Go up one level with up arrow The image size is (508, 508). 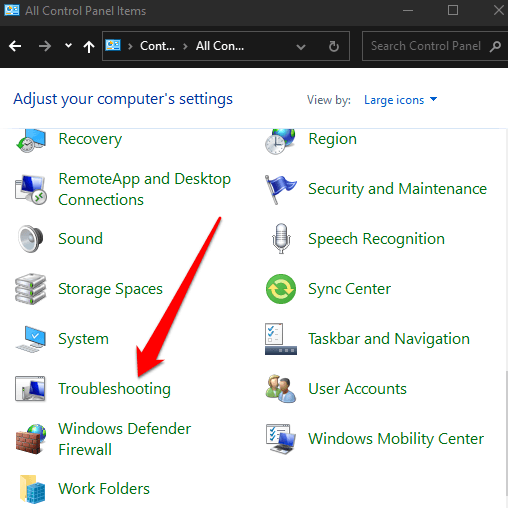pyautogui.click(x=89, y=46)
